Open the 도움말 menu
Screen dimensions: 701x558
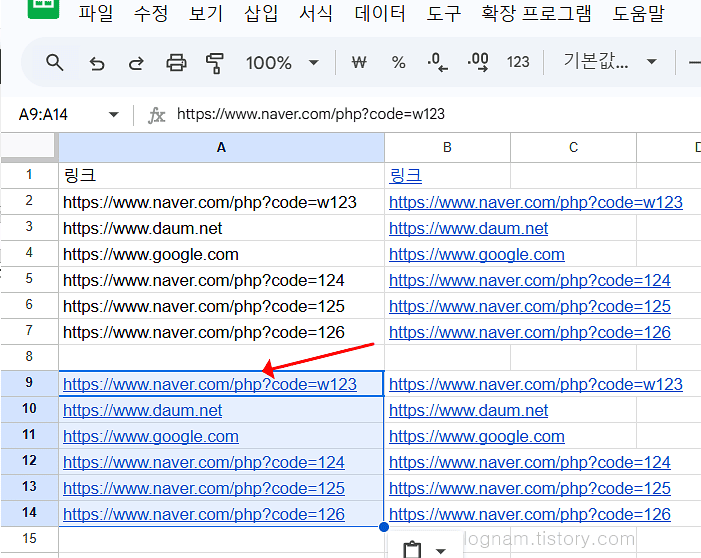coord(638,13)
